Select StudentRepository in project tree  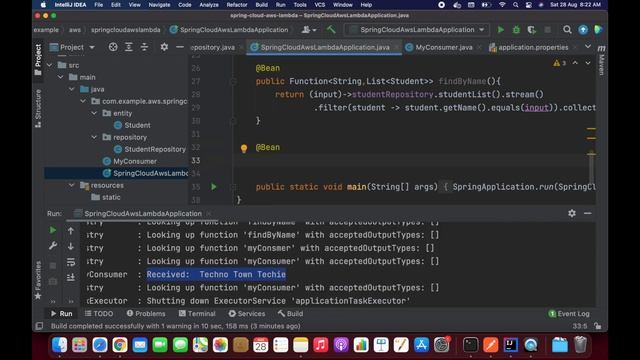(155, 149)
